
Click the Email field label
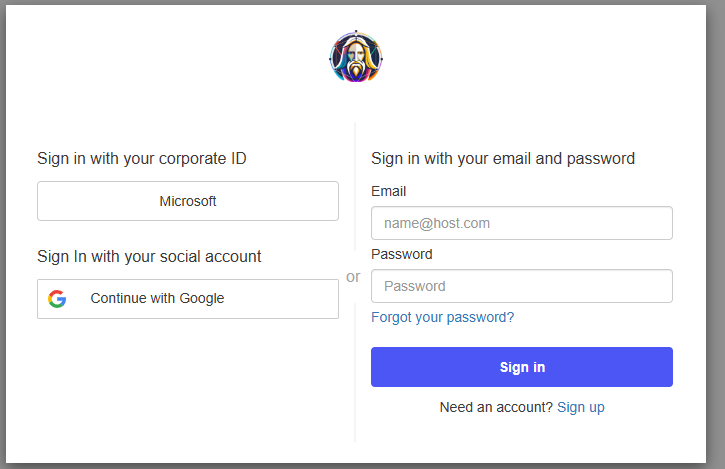[388, 191]
